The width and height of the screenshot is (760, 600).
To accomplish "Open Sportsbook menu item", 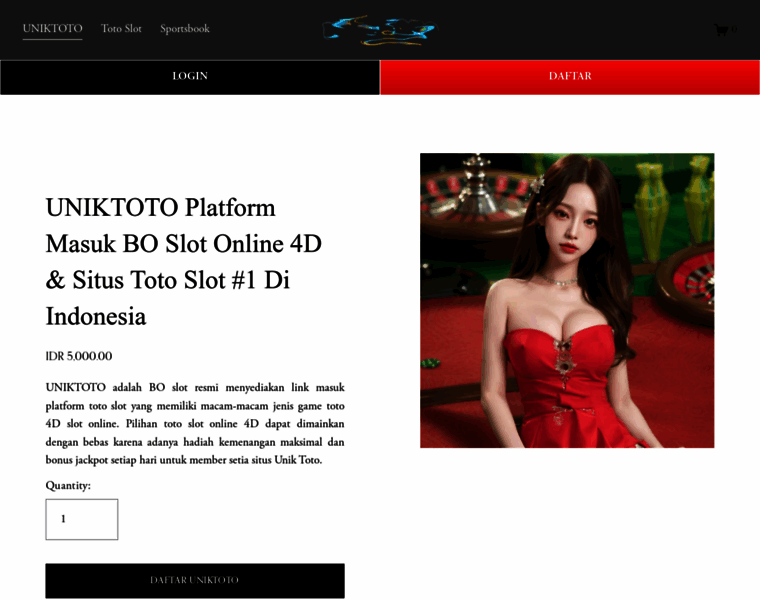I will coord(185,29).
